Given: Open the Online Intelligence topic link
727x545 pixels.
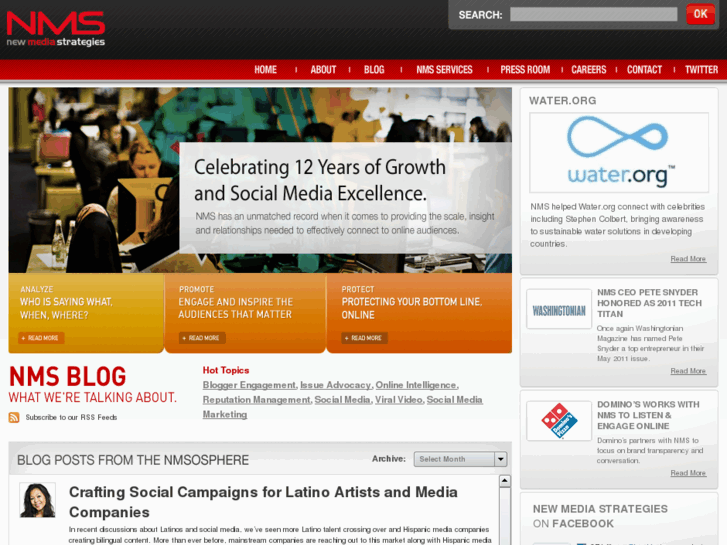Looking at the screenshot, I should [416, 385].
